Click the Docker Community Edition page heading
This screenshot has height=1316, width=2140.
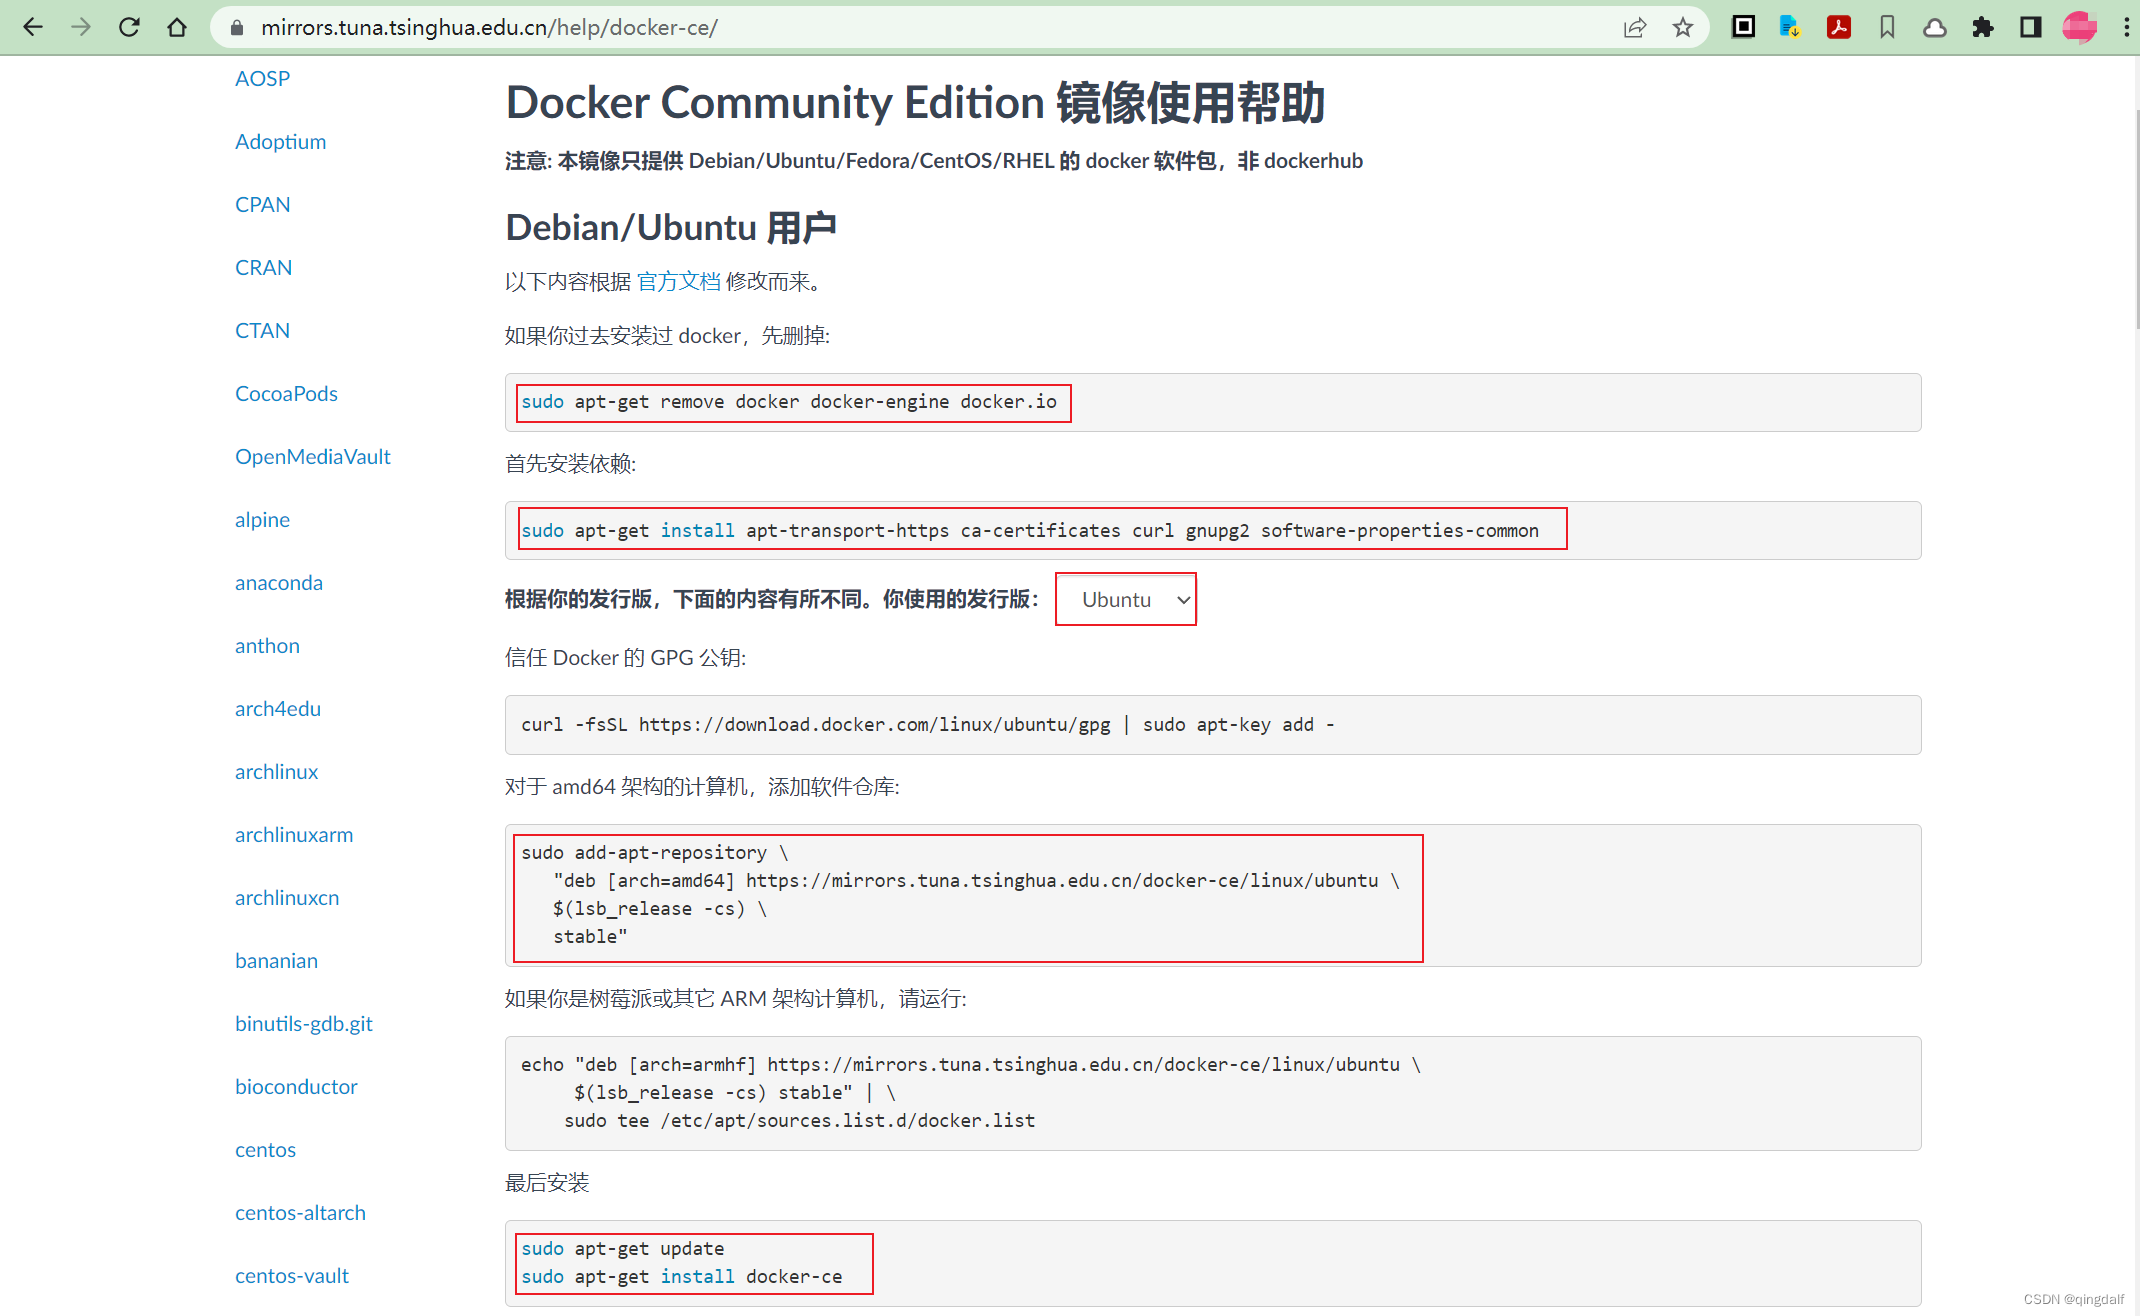pos(915,102)
